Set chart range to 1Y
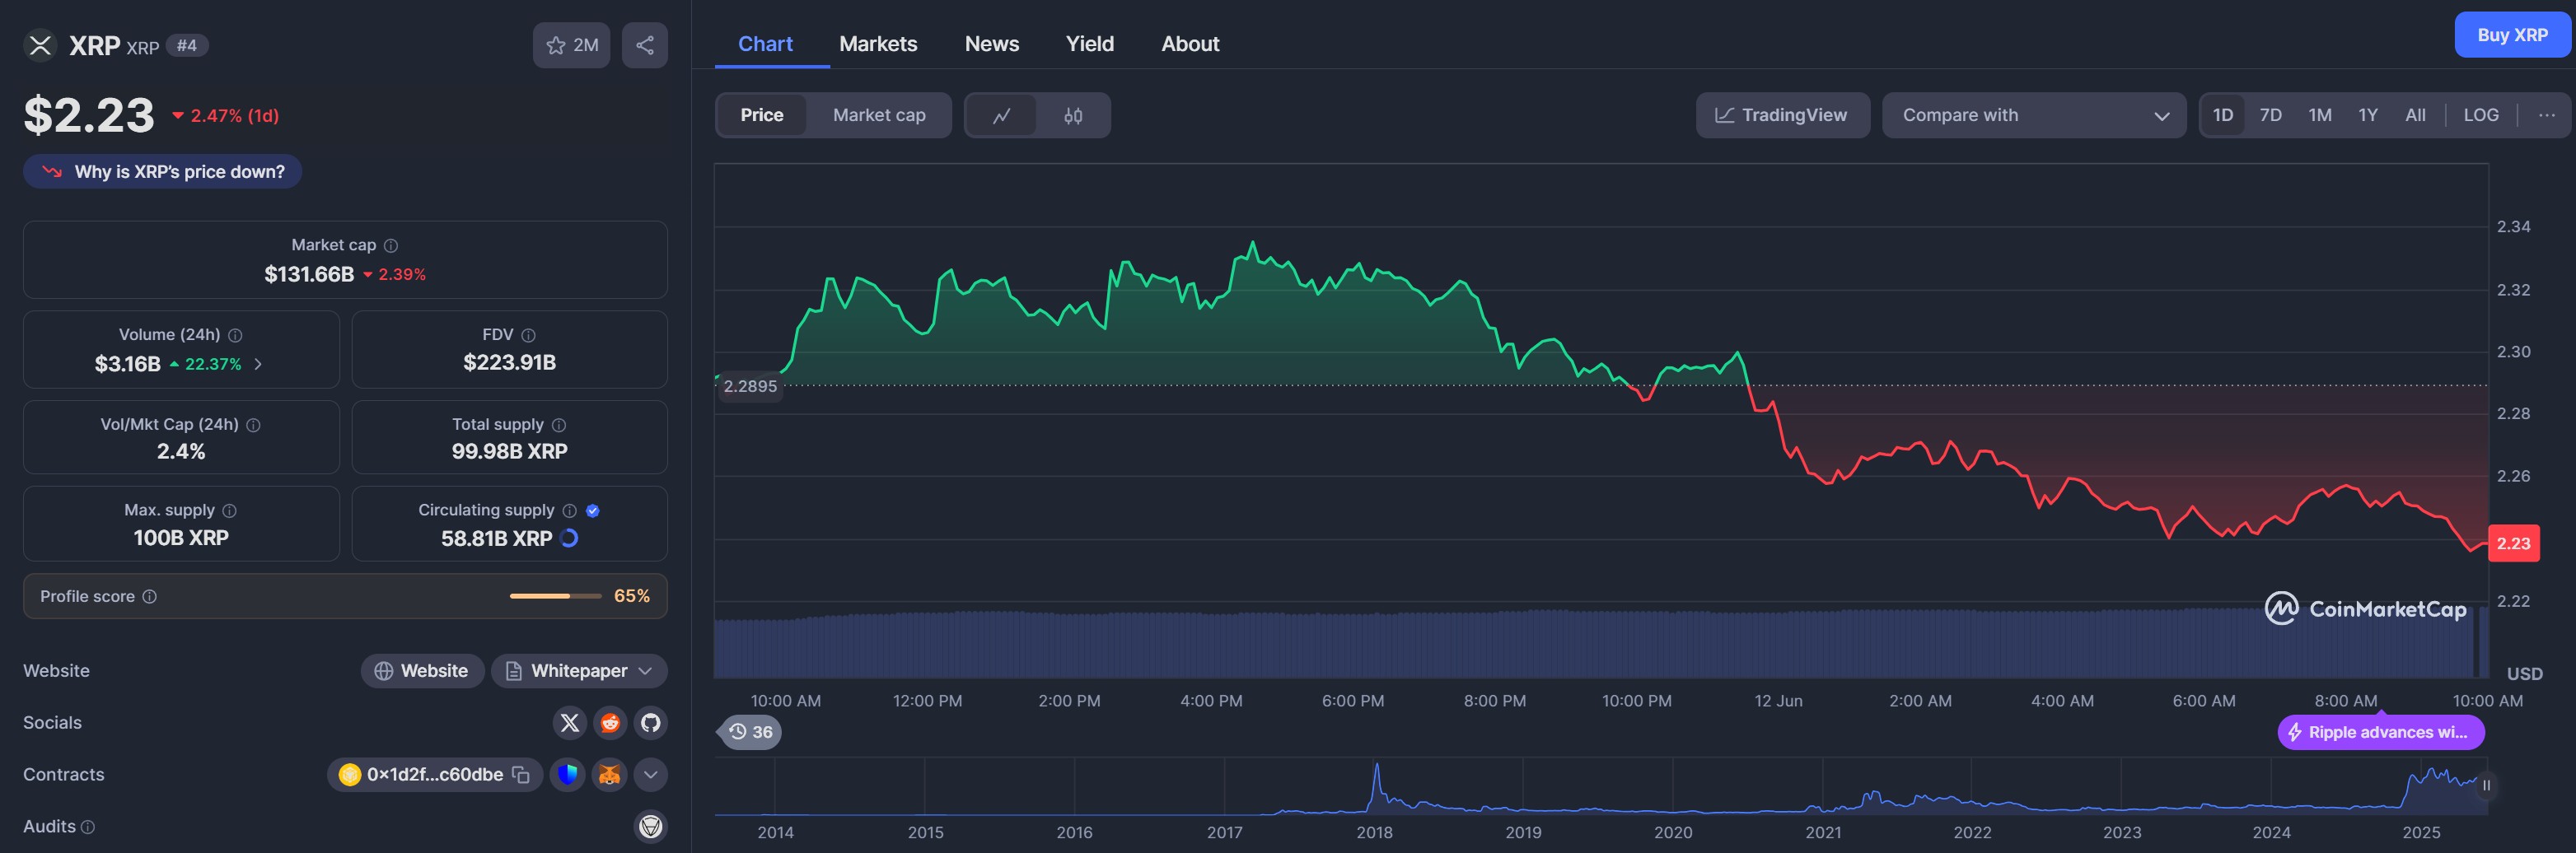 click(x=2368, y=115)
